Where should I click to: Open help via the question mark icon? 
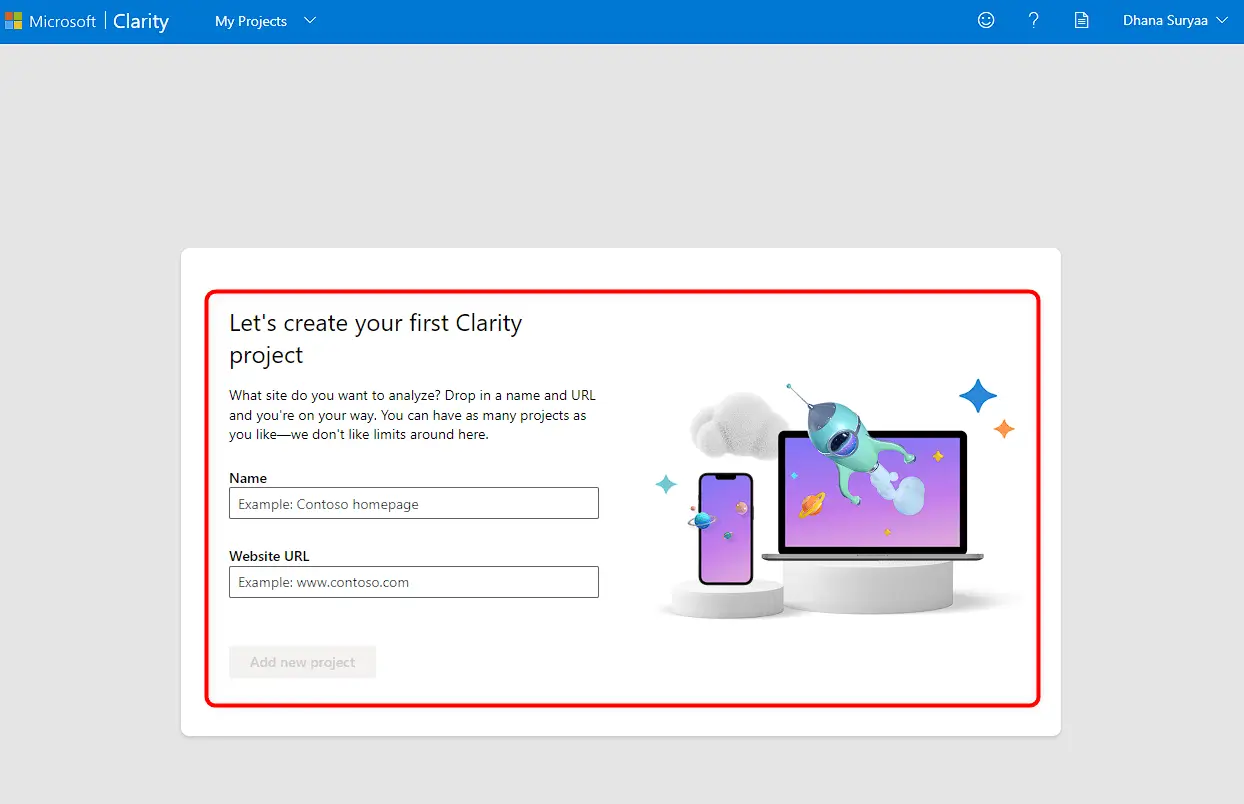(x=1034, y=20)
